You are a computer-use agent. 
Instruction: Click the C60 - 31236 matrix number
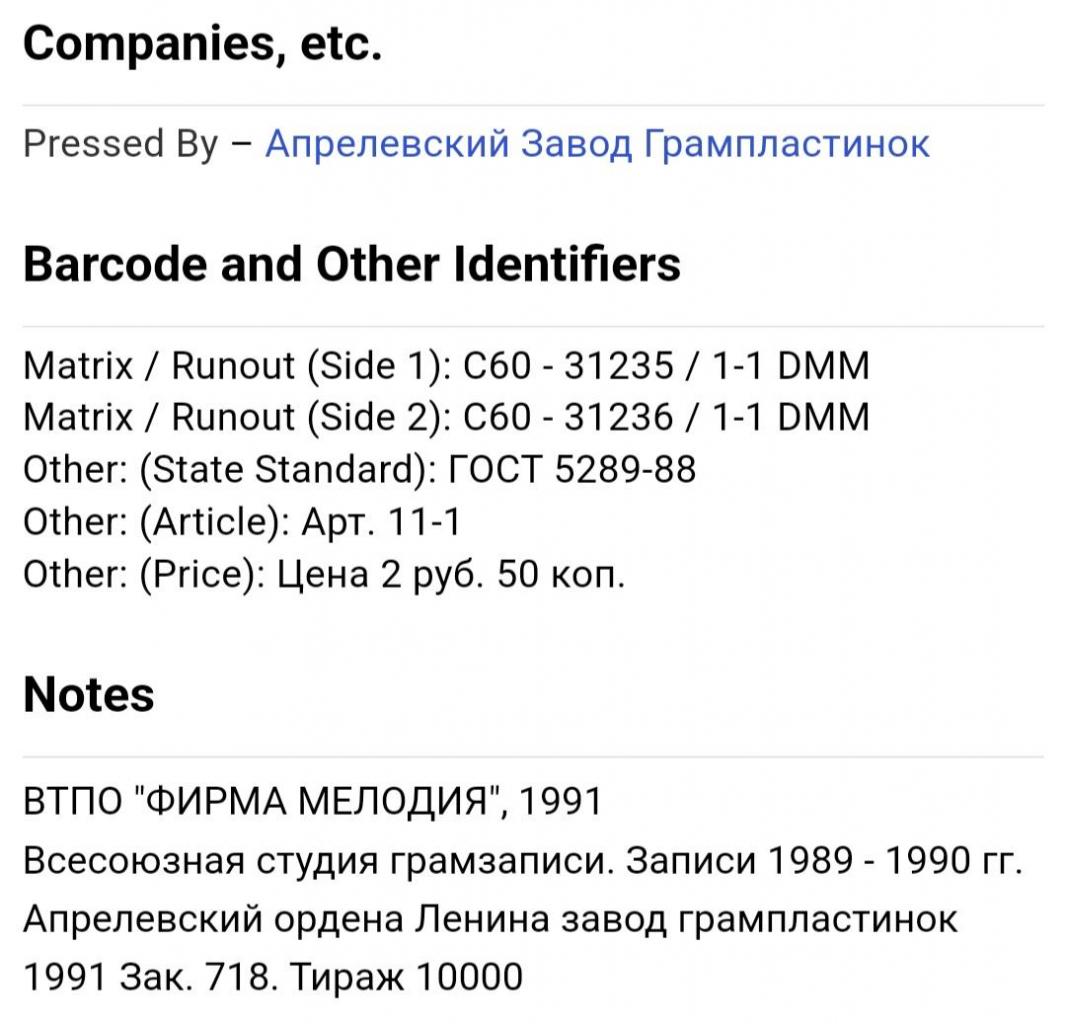point(568,417)
